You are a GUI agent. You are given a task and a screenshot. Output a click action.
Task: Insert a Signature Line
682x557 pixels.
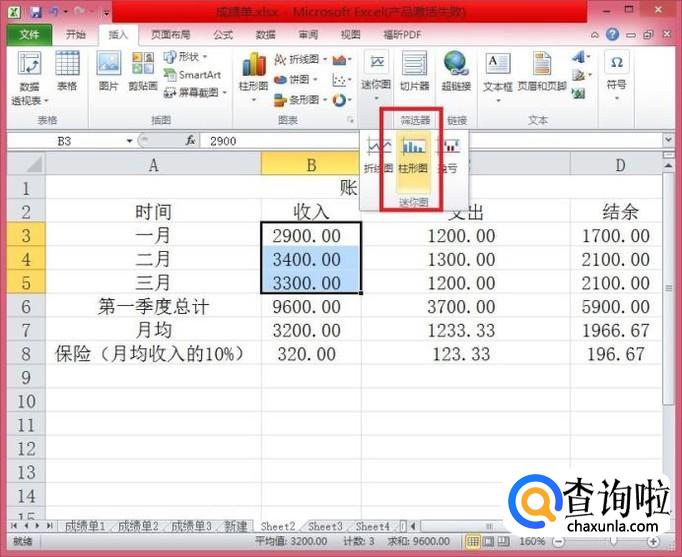coord(582,75)
